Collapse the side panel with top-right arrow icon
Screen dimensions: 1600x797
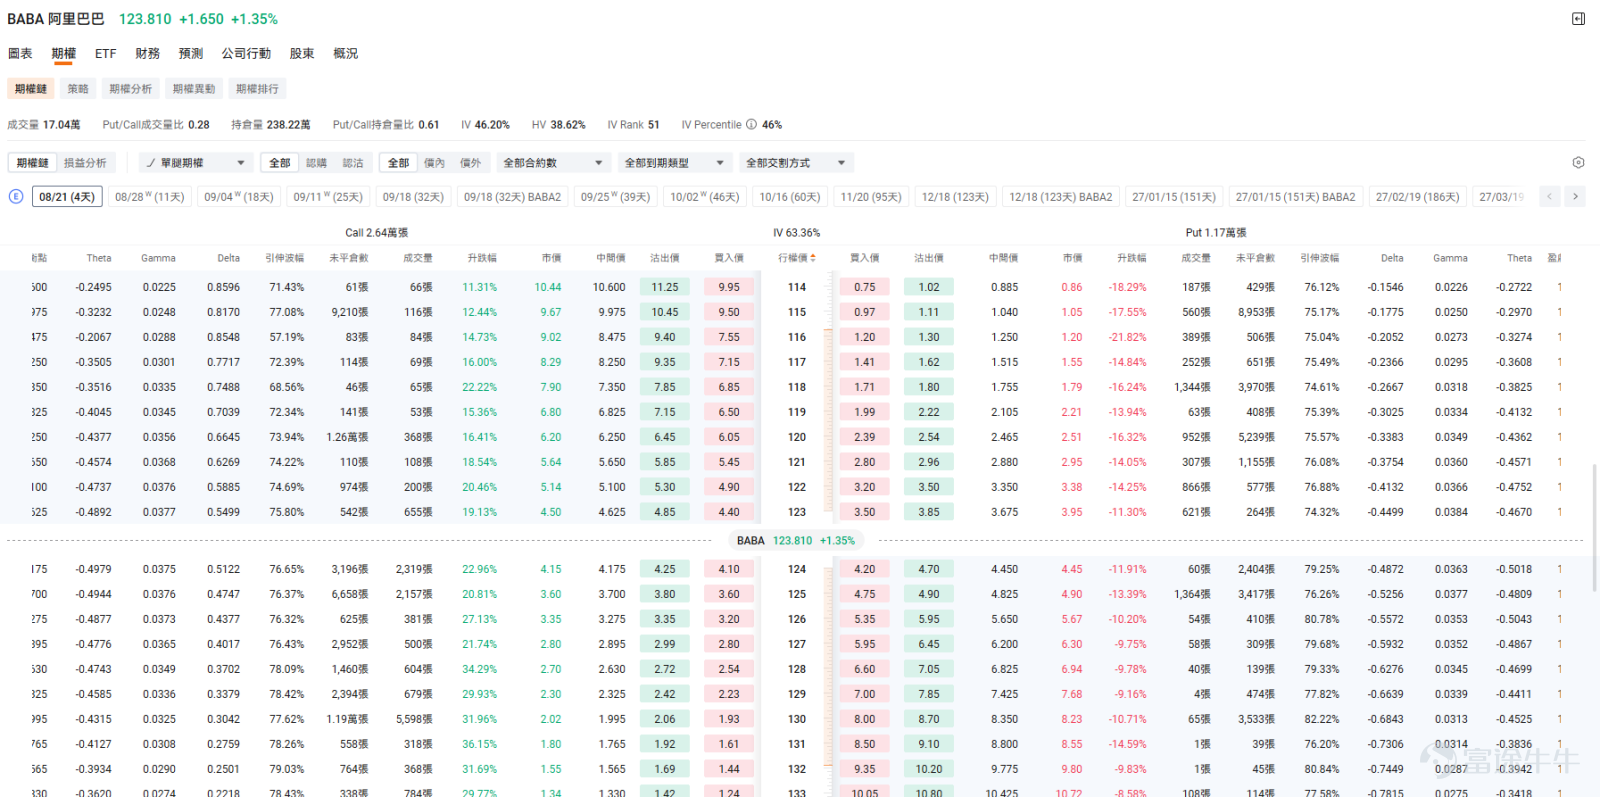[x=1578, y=19]
